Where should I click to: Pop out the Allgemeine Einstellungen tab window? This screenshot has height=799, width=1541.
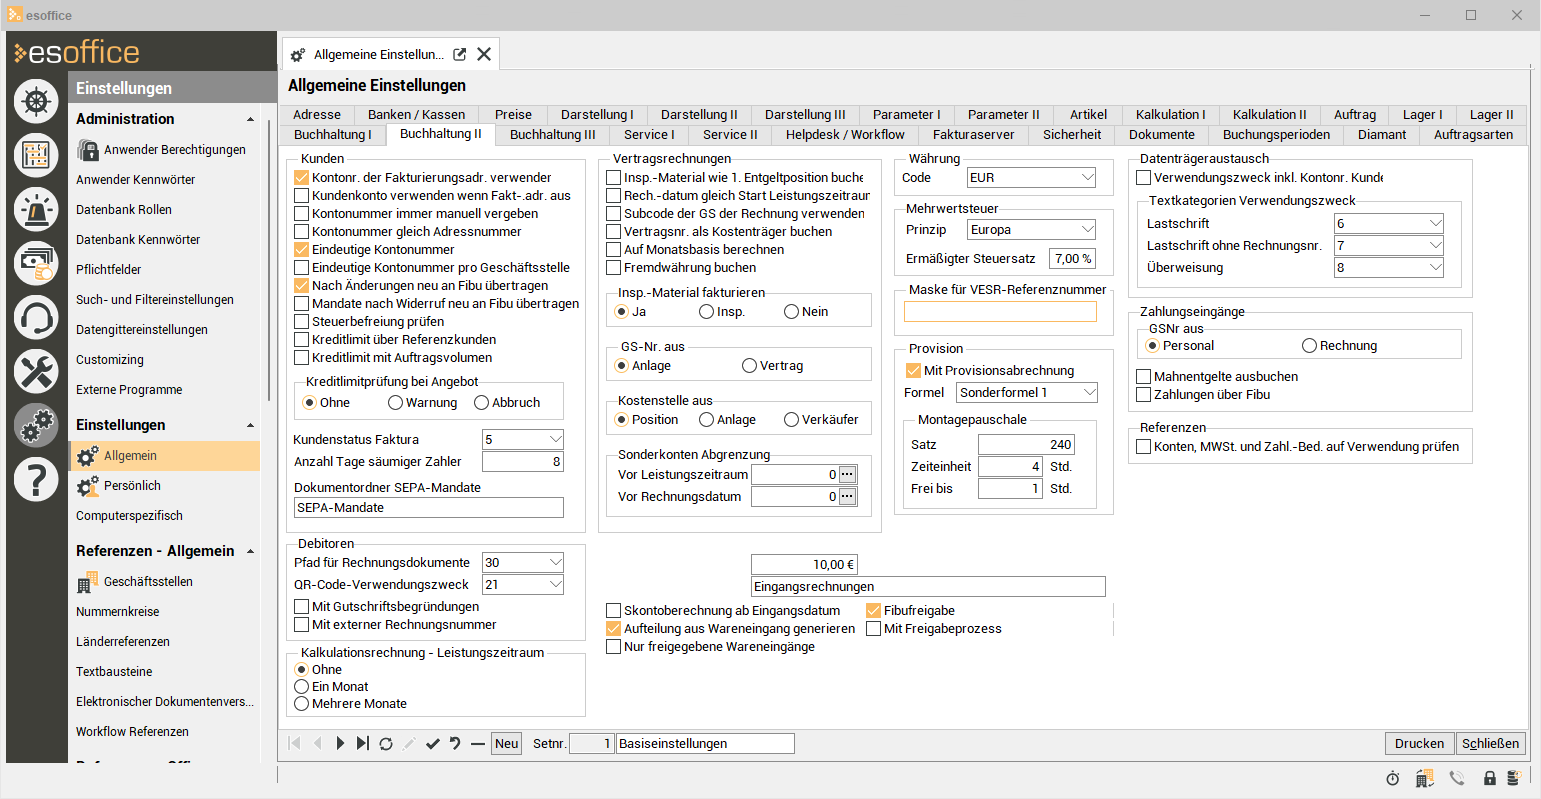click(x=459, y=54)
